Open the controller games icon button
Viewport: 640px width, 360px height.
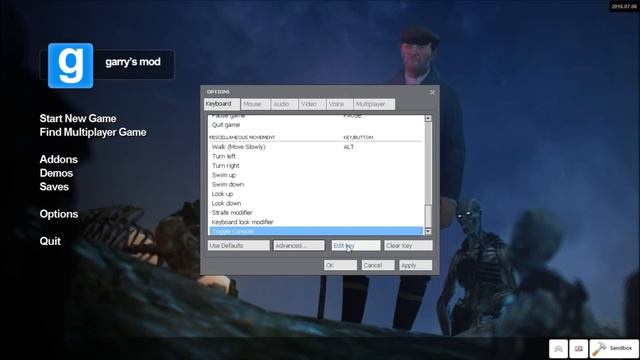558,349
